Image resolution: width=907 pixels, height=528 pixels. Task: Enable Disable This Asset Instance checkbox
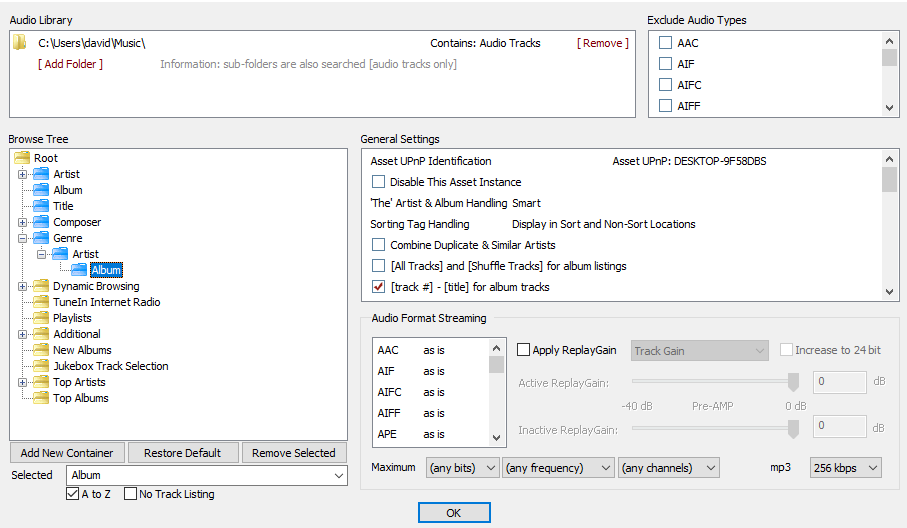point(378,182)
